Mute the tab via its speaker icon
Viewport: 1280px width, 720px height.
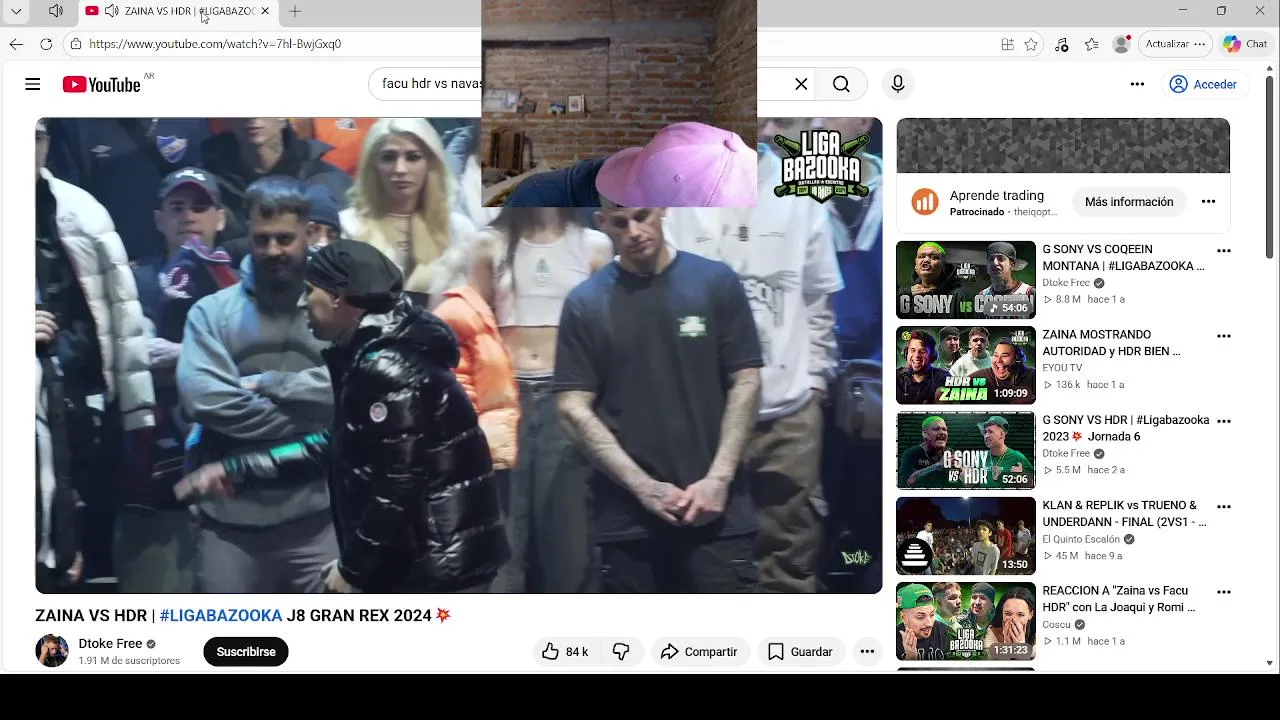(111, 11)
